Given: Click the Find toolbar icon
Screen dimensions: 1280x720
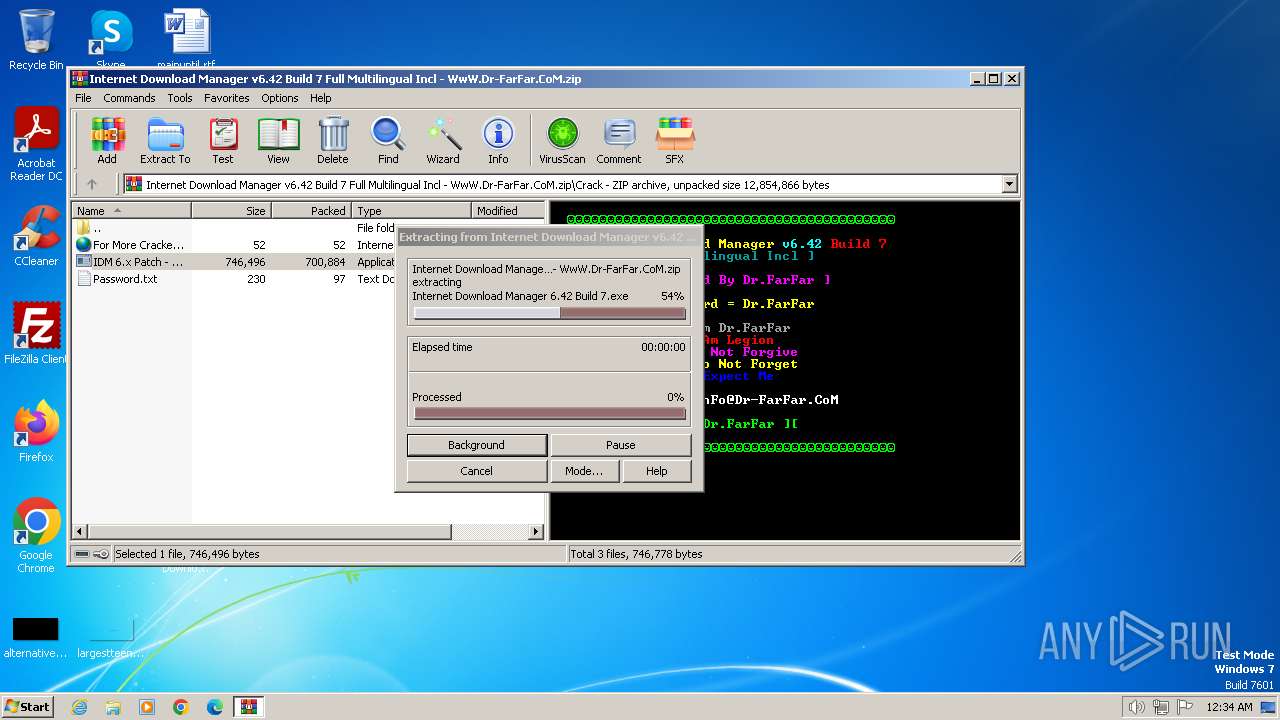Looking at the screenshot, I should [388, 140].
